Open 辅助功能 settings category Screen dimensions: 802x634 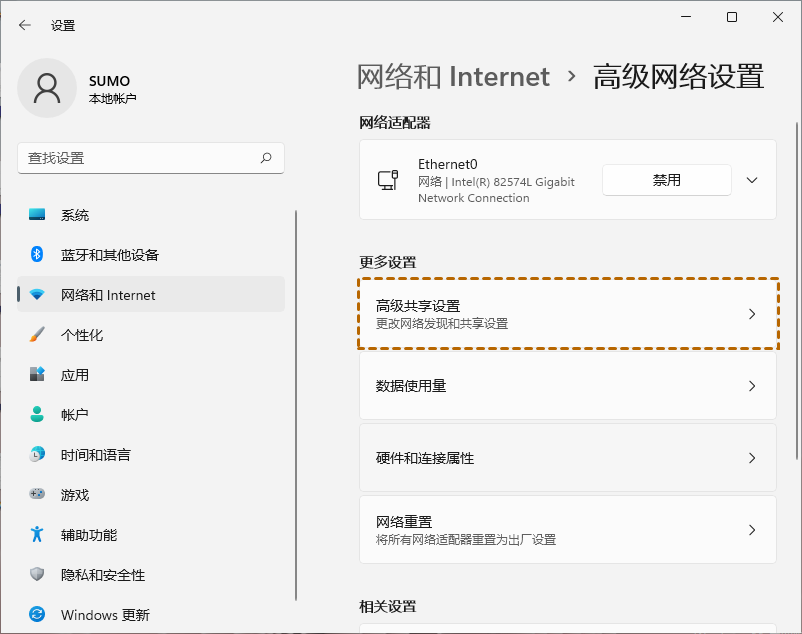coord(151,535)
